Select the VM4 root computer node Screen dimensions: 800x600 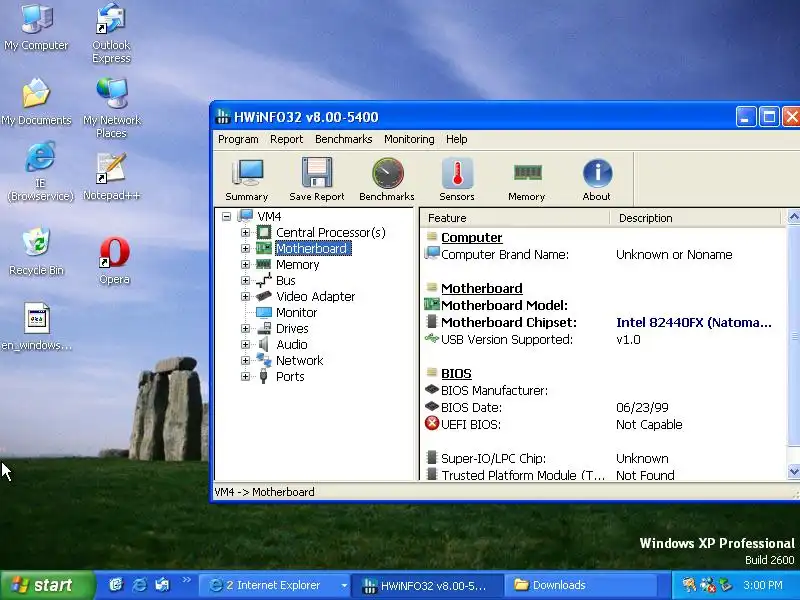(x=269, y=216)
